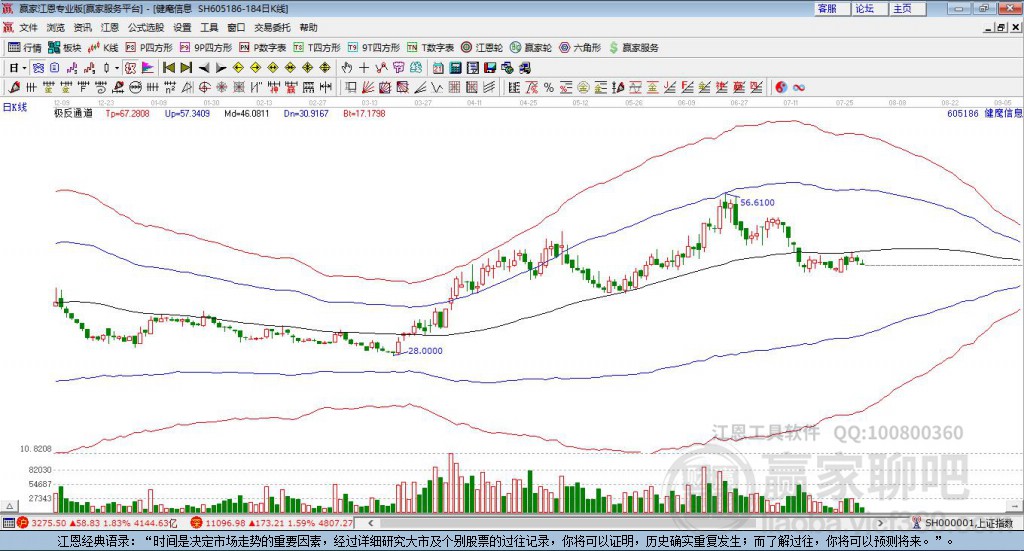1024x551 pixels.
Task: Move chart left with black left arrow
Action: click(x=204, y=68)
